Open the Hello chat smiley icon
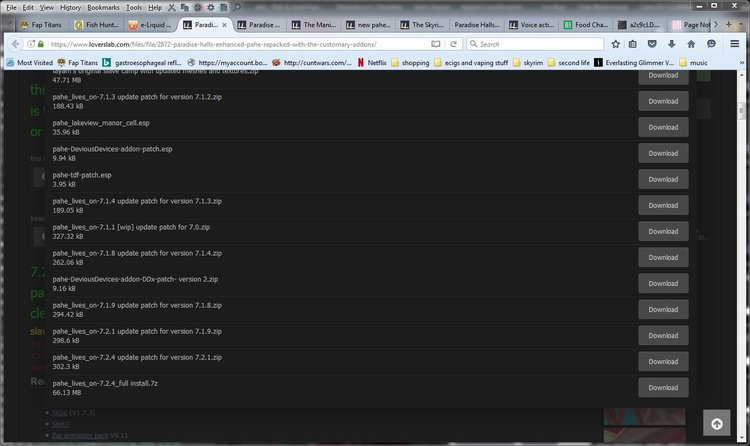750x446 pixels. pyautogui.click(x=711, y=44)
